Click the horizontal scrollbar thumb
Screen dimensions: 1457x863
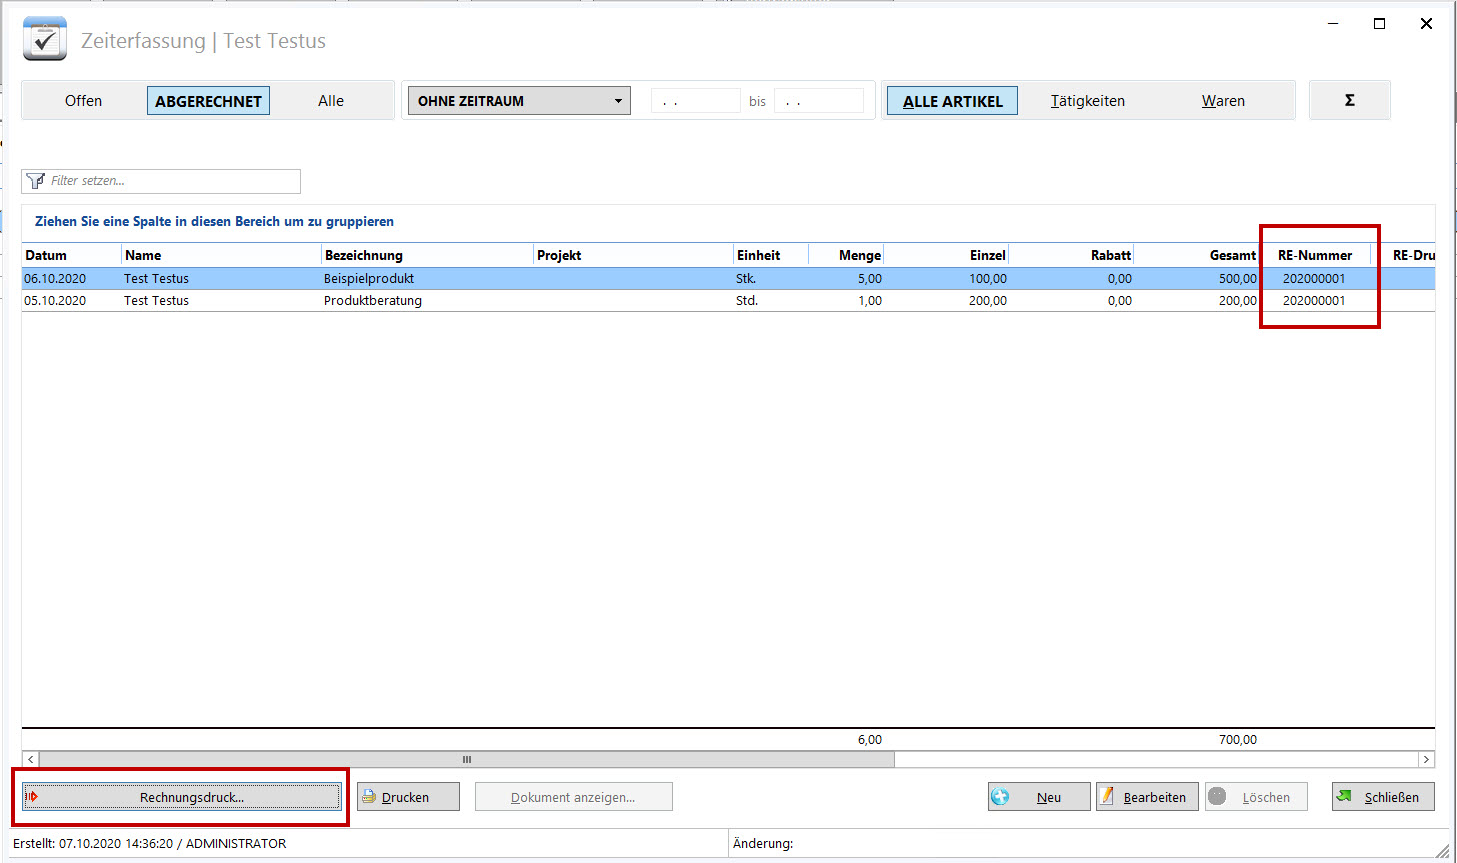[466, 760]
